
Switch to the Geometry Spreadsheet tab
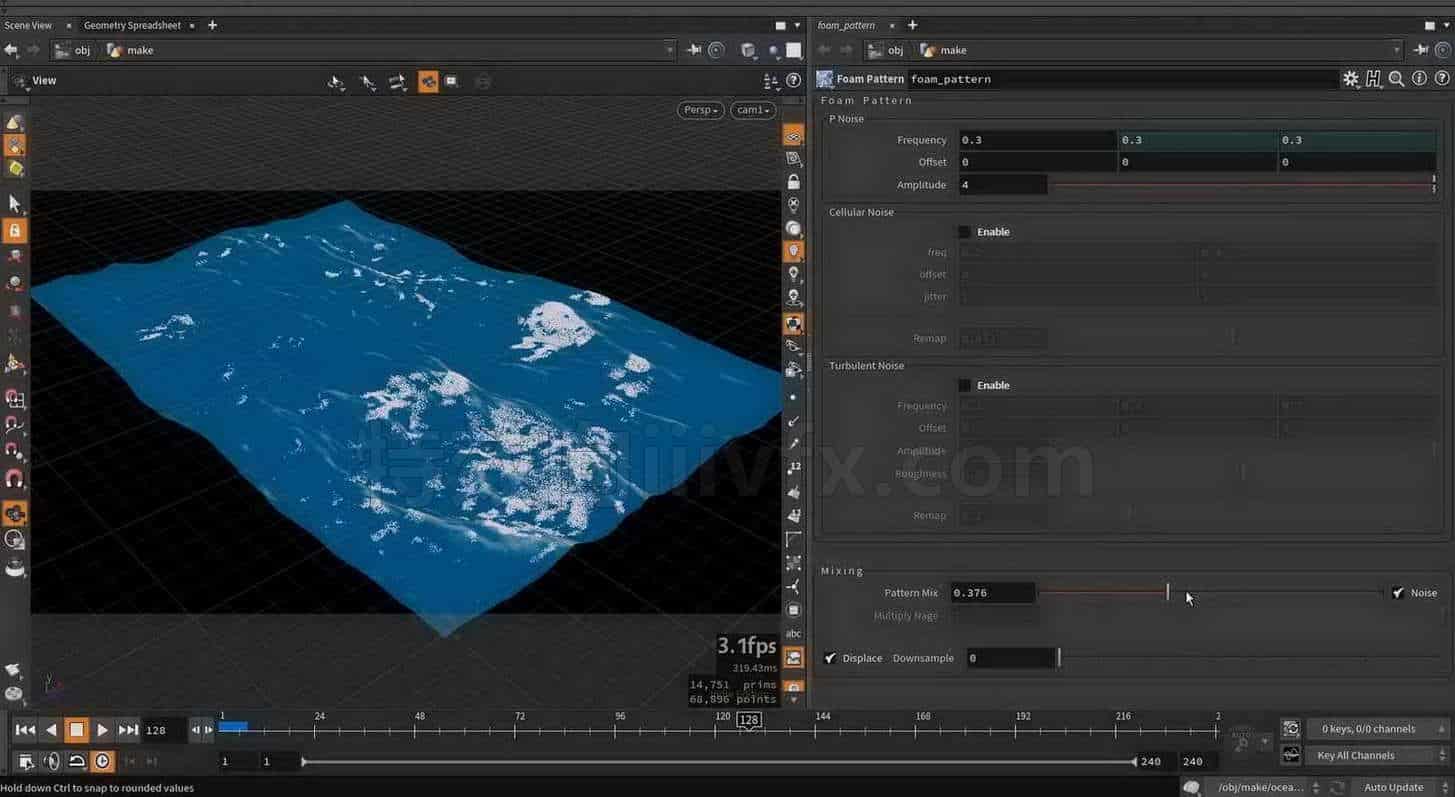tap(132, 25)
